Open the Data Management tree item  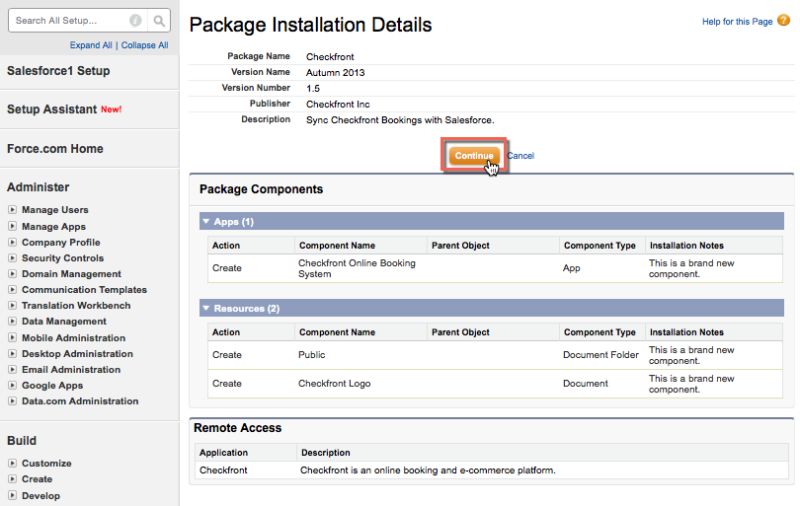point(64,321)
